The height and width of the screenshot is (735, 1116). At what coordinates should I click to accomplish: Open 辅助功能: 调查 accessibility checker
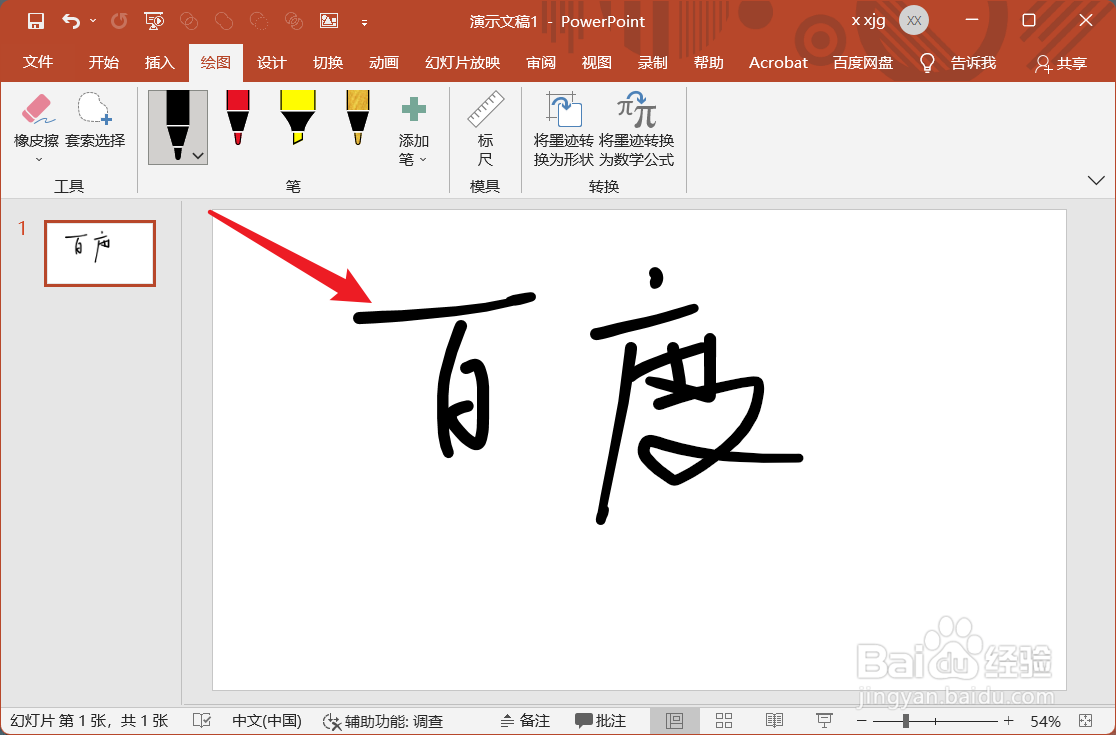(383, 721)
